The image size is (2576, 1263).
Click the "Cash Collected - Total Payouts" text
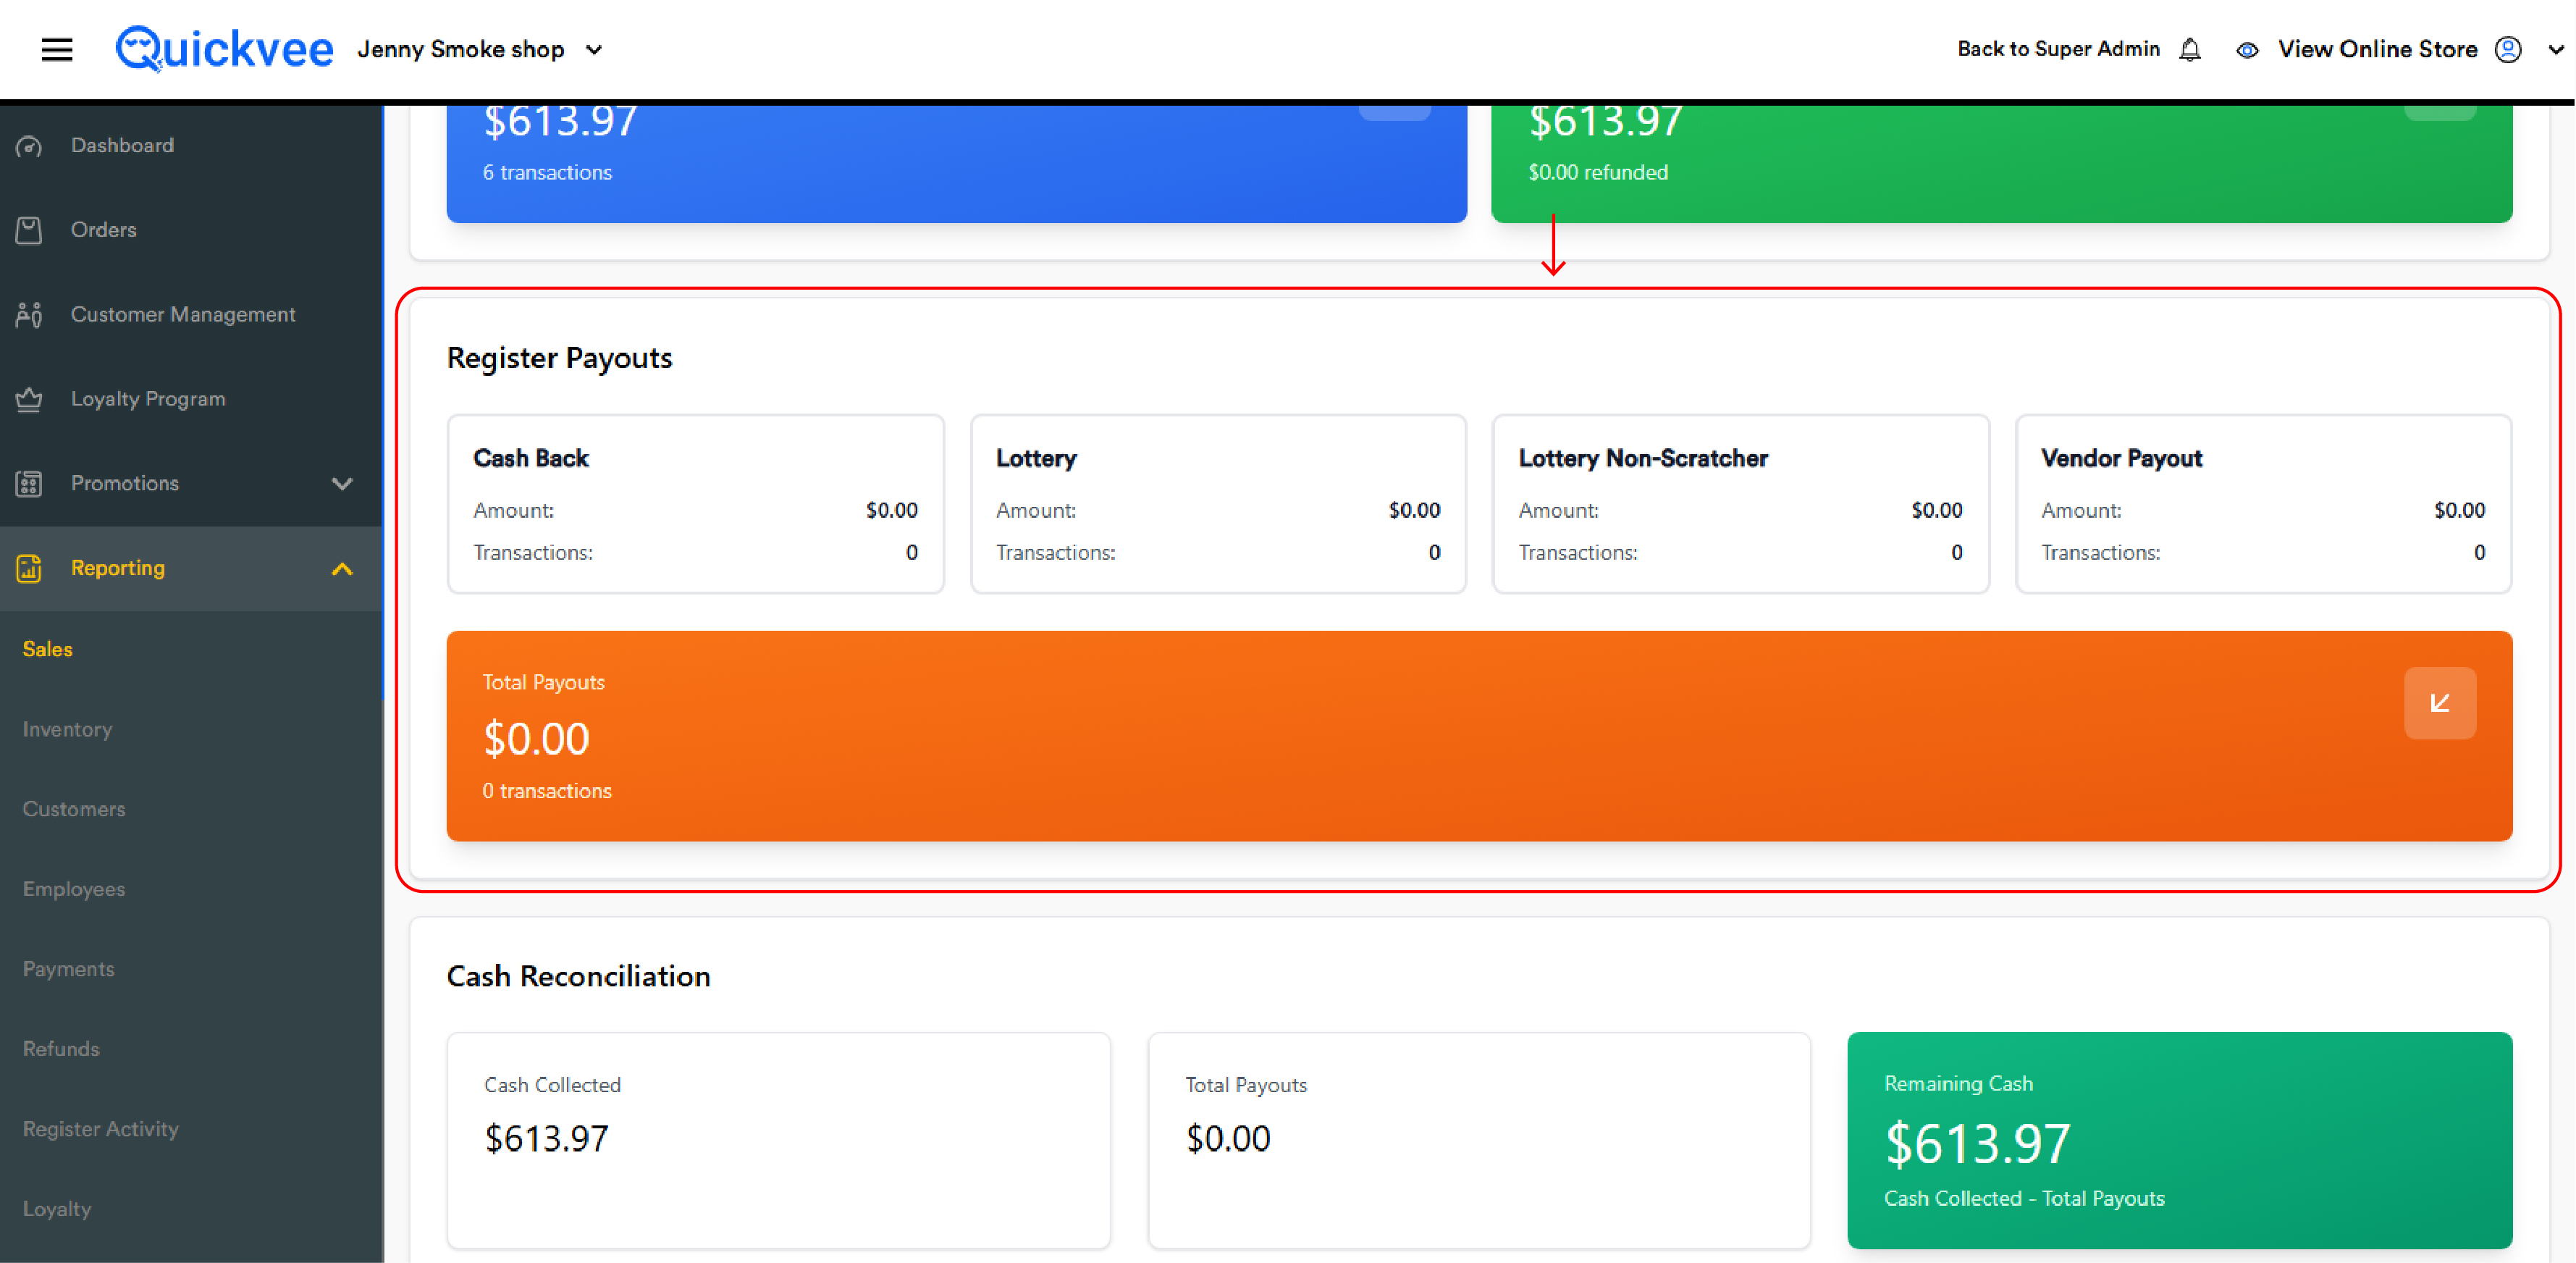(2024, 1198)
